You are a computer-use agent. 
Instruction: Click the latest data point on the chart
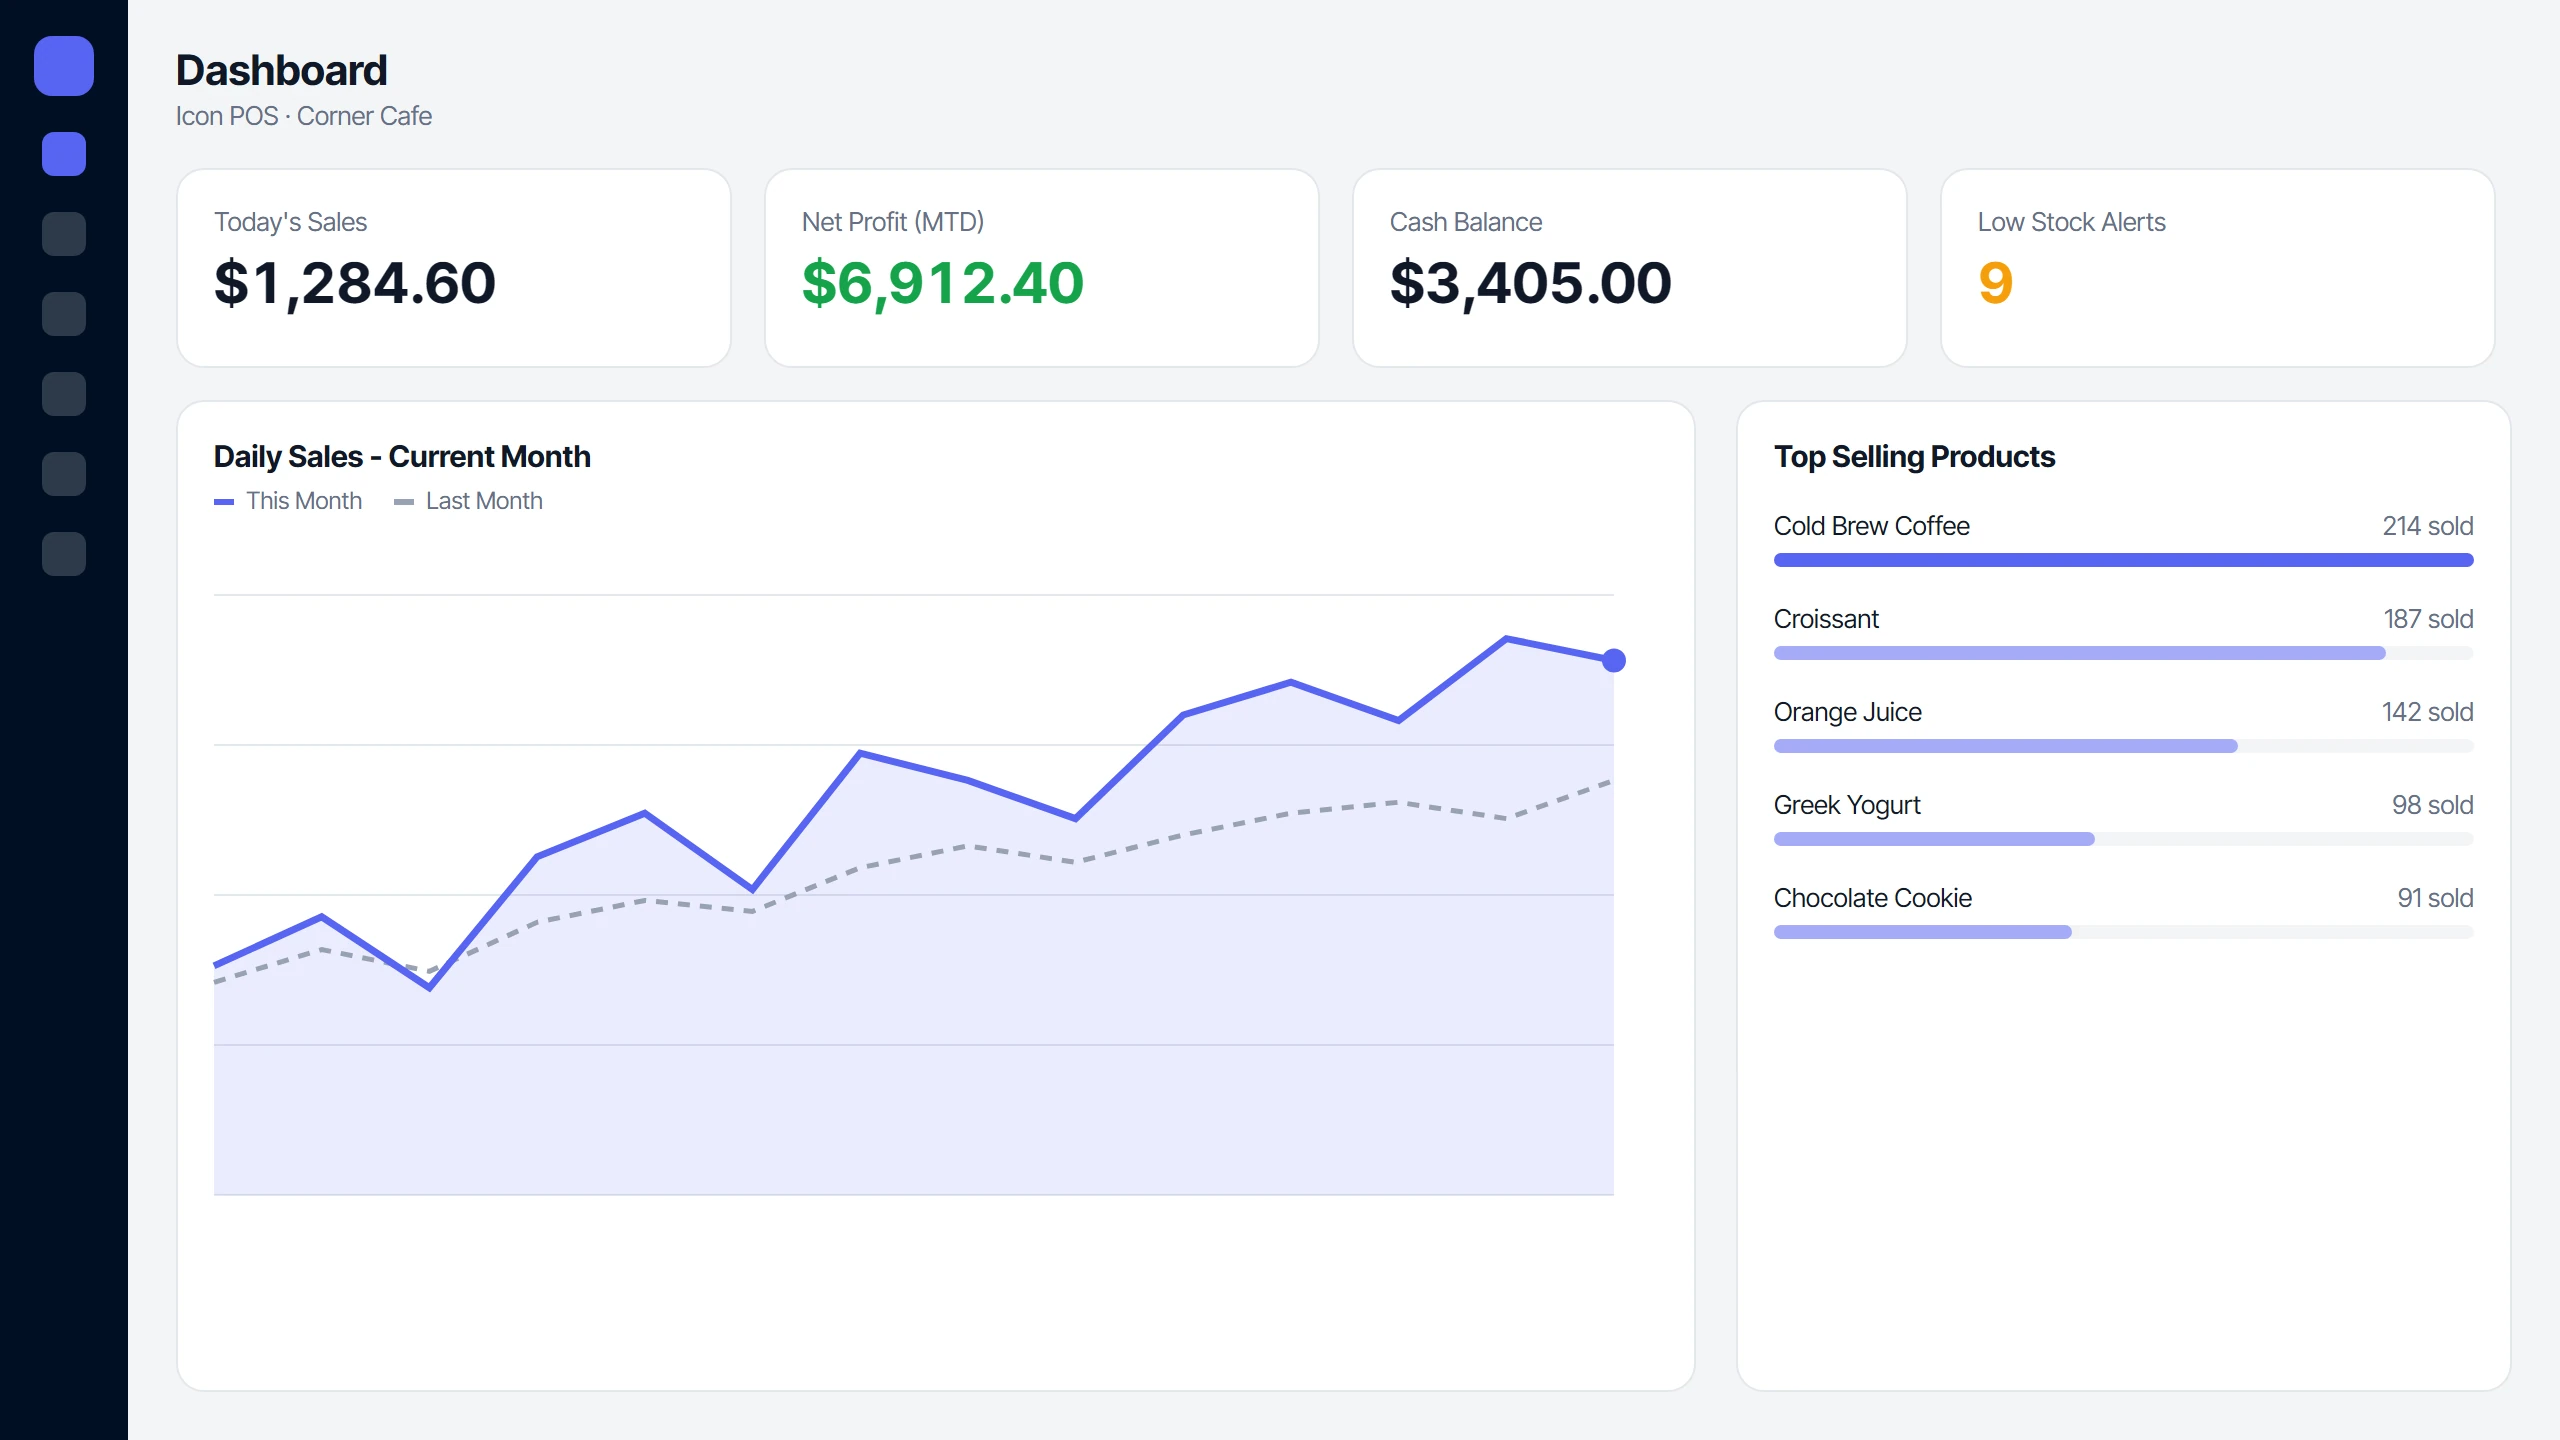point(1614,660)
